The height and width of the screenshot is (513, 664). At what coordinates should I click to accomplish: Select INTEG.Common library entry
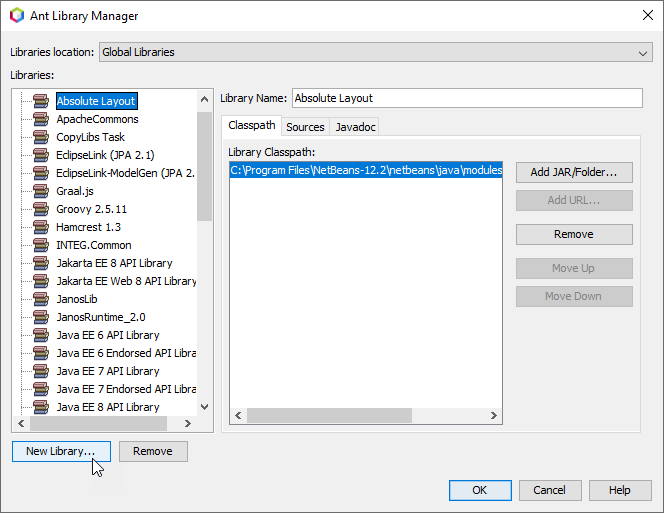pyautogui.click(x=94, y=245)
